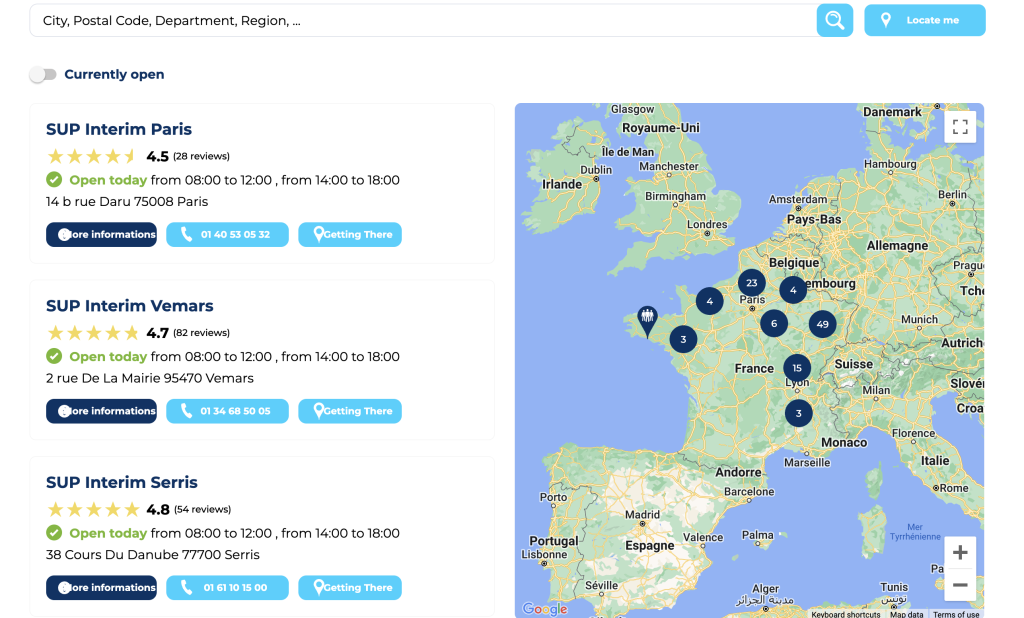
Task: Click the (54 reviews) text for Serris
Action: pyautogui.click(x=202, y=509)
